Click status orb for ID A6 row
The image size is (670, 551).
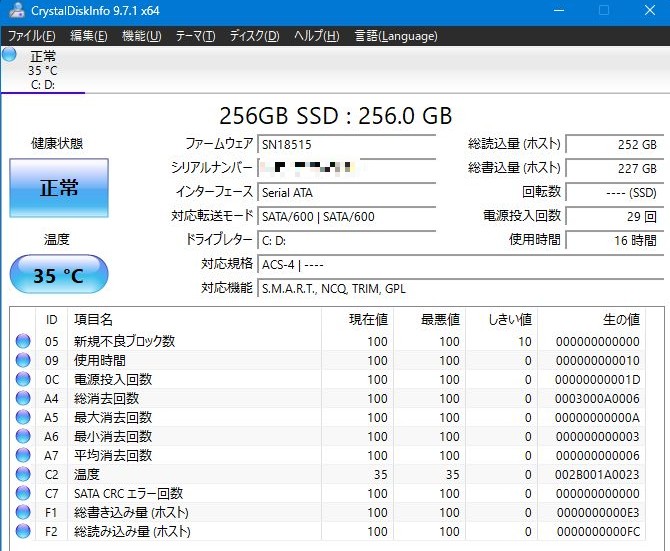(23, 436)
